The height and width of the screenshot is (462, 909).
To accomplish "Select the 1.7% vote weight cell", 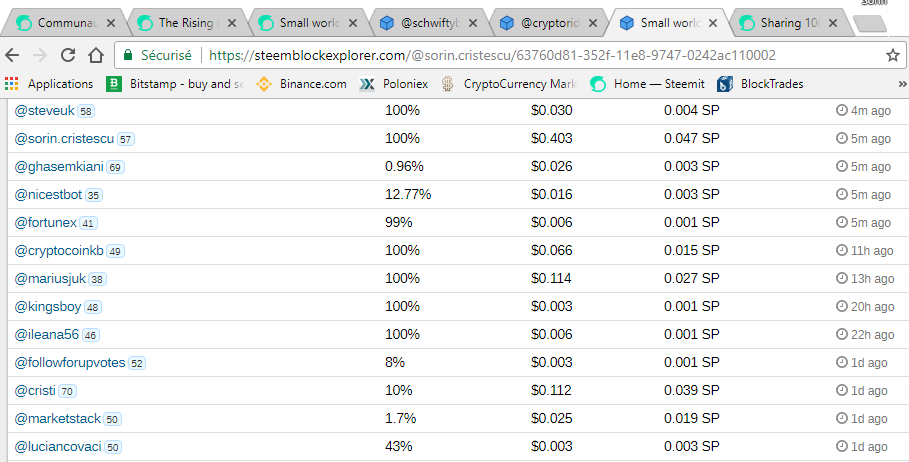I will coord(401,419).
